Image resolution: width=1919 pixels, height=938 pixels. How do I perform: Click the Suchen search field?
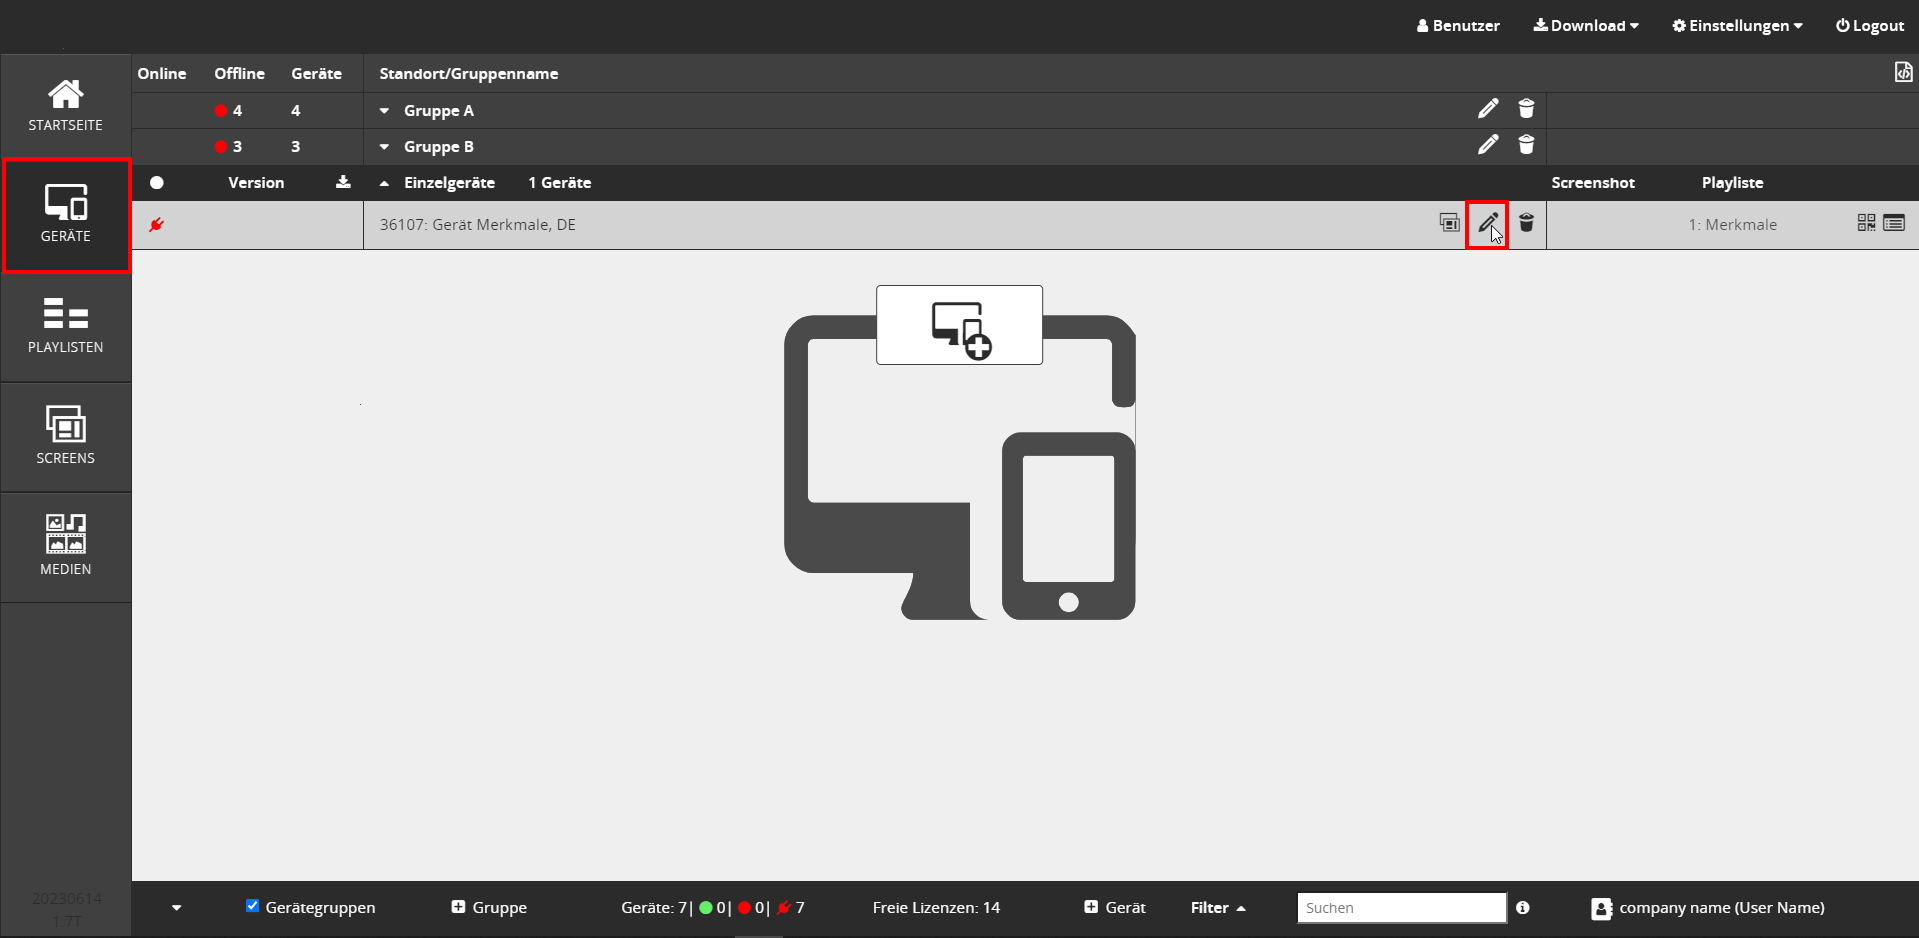click(x=1401, y=908)
